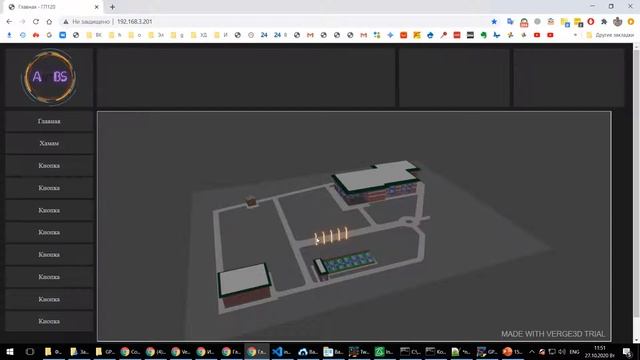This screenshot has height=360, width=640.
Task: Open the Notepad++ taskbar item
Action: [x=460, y=351]
